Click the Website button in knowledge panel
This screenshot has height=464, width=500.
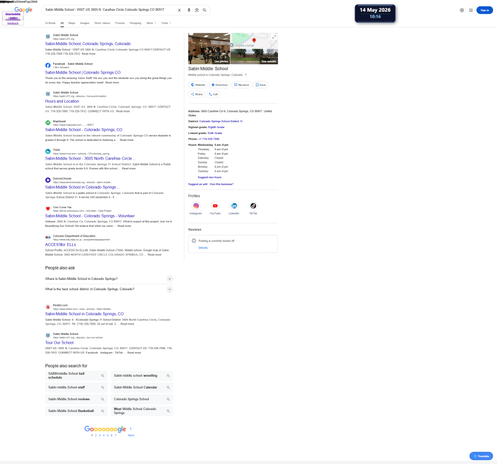198,85
